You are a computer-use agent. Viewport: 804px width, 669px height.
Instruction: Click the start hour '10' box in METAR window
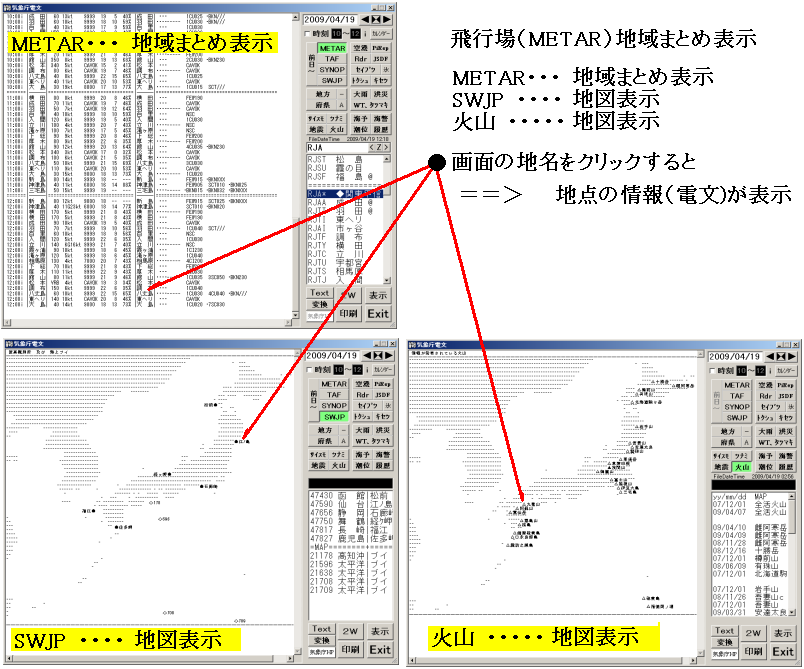click(x=336, y=34)
